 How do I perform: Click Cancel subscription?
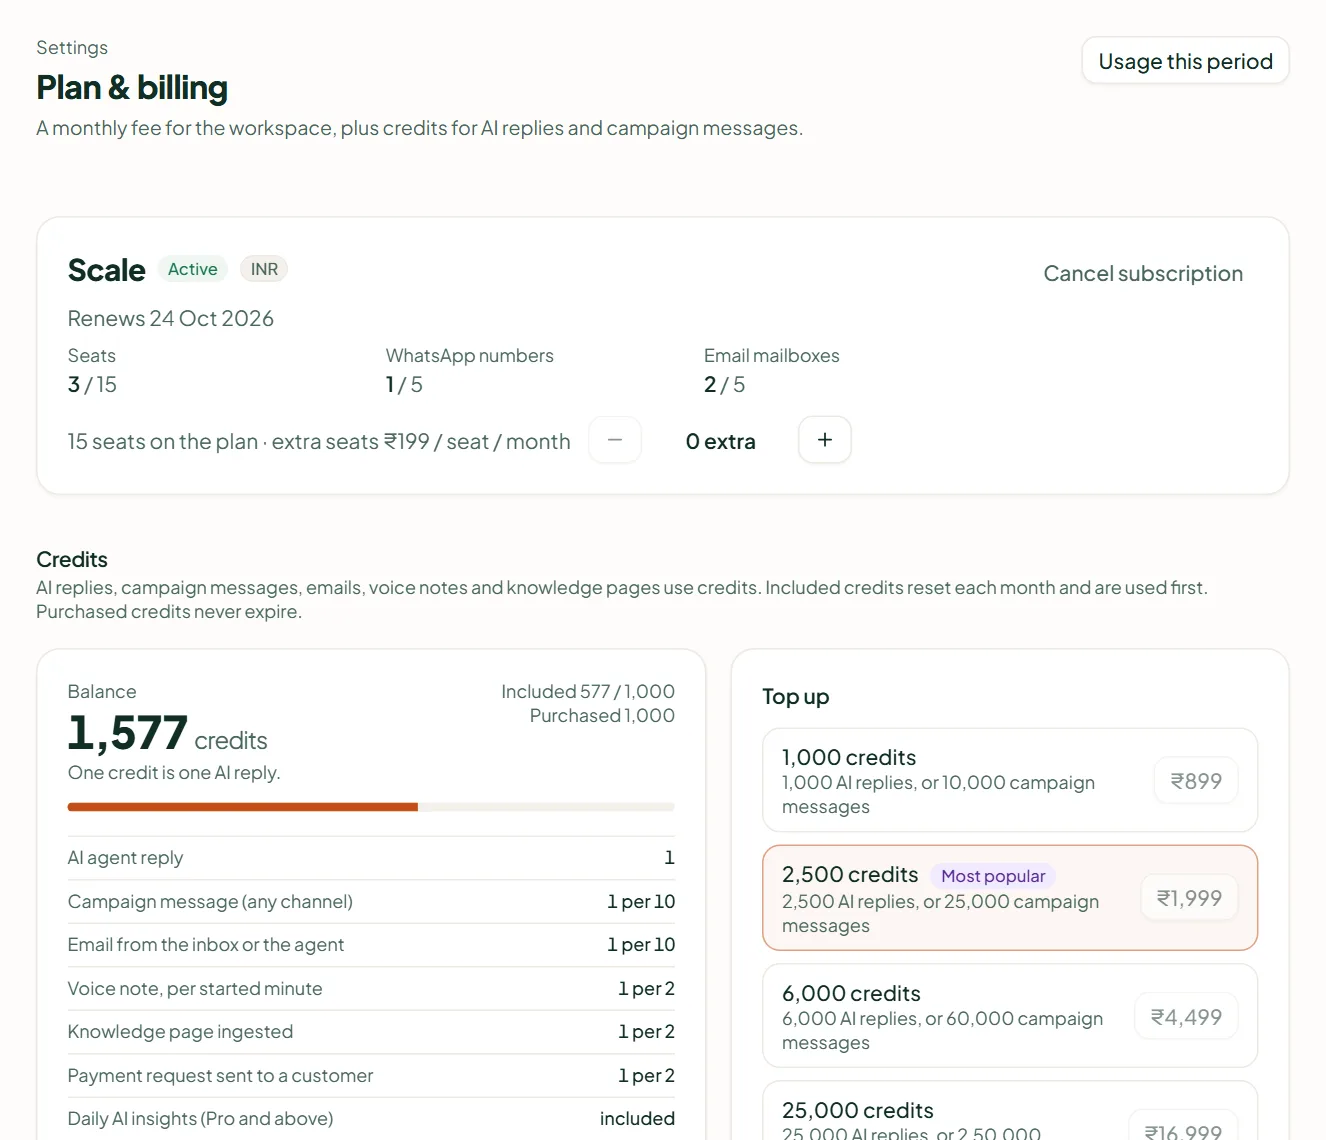pos(1143,274)
